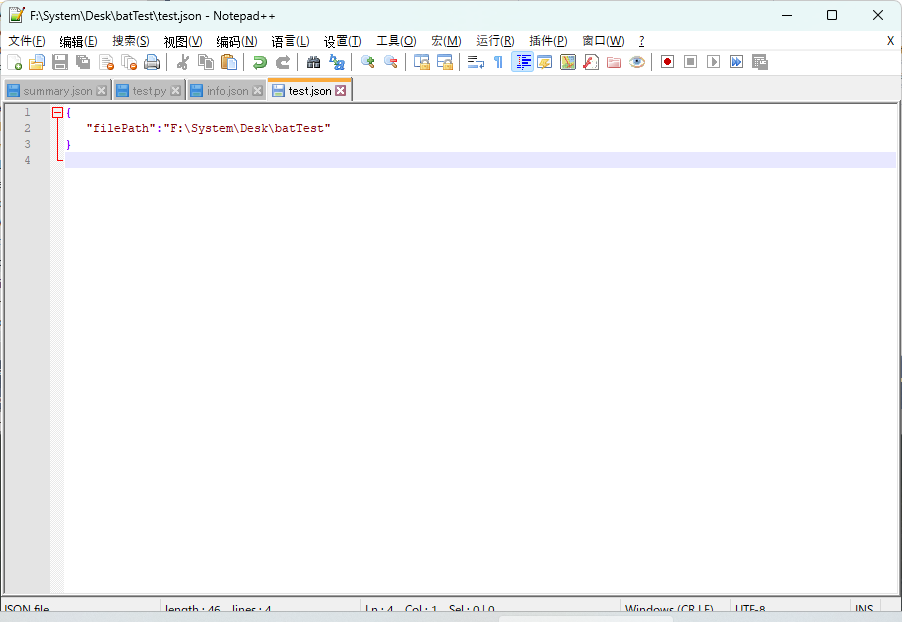Toggle synchronized horizontal scrolling icon
902x622 pixels.
click(445, 62)
